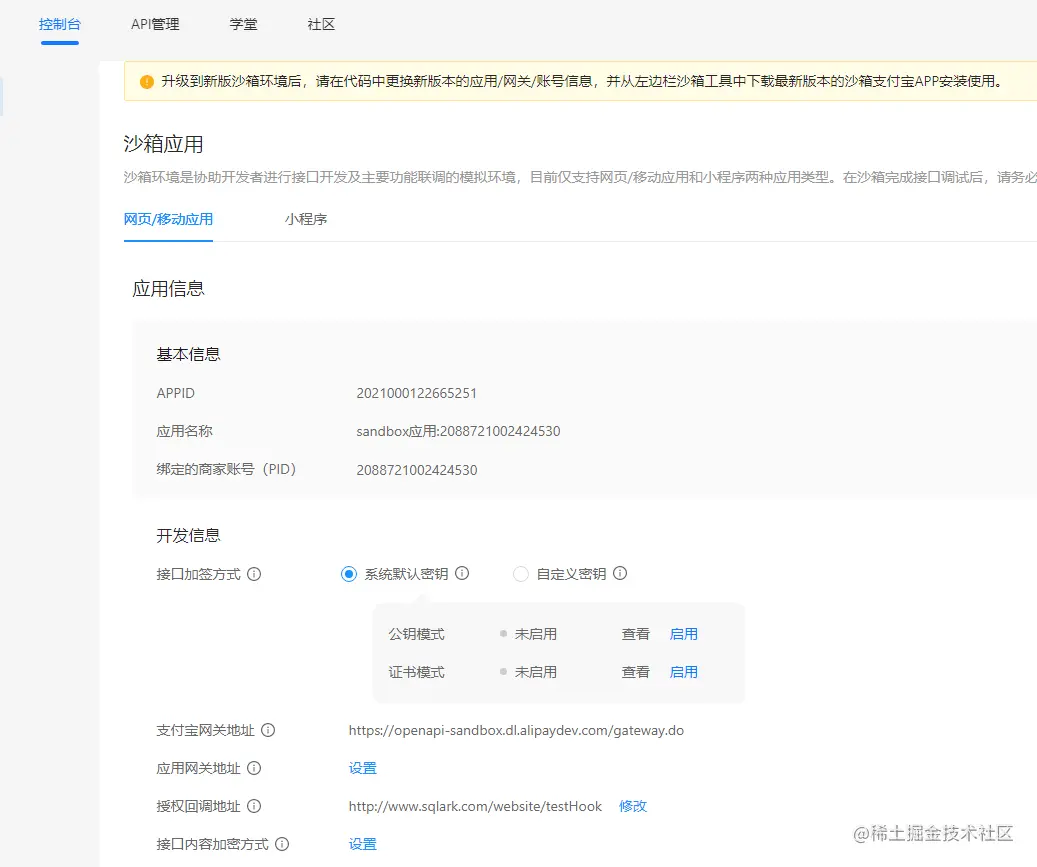
Task: Click 查看 in 证书模式 row
Action: tap(636, 672)
